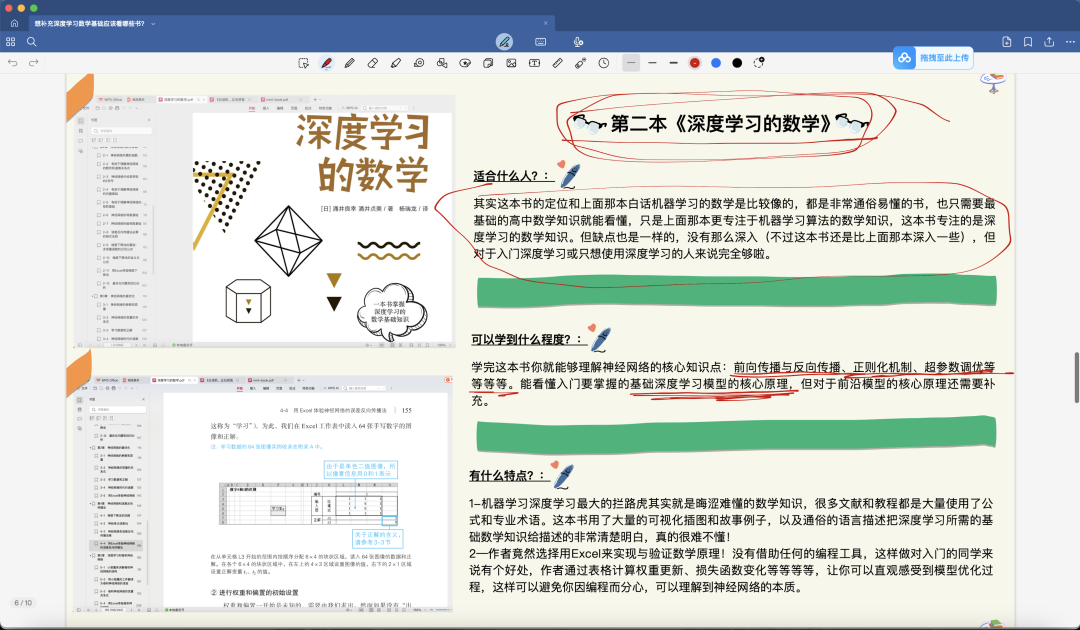Open the Excel neural network page screenshot
The height and width of the screenshot is (630, 1080).
pos(264,494)
